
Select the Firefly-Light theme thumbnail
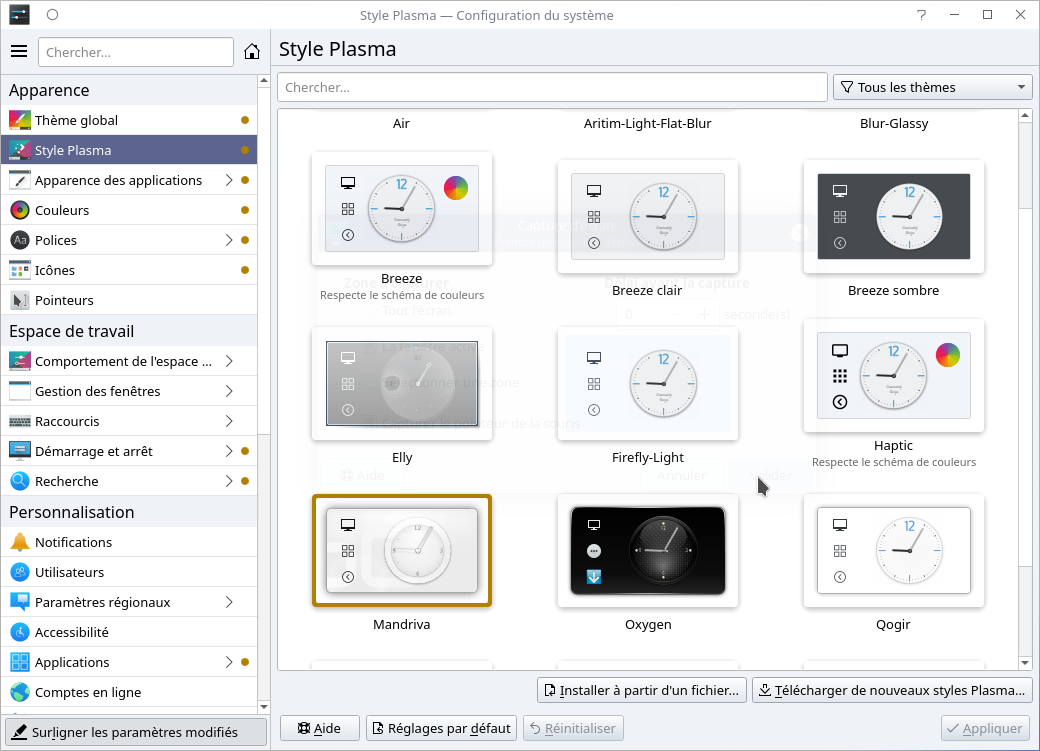pyautogui.click(x=648, y=383)
